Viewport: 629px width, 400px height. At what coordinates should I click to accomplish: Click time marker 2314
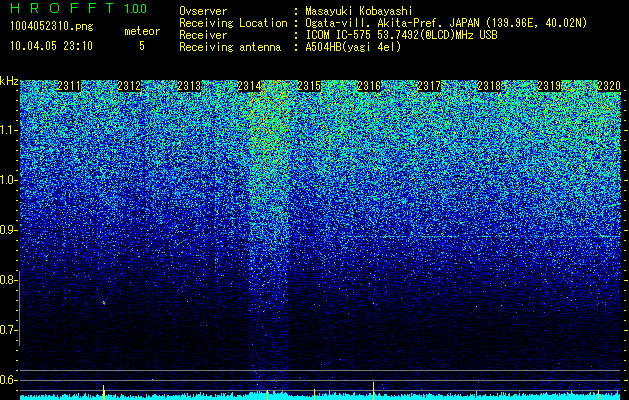coord(249,86)
